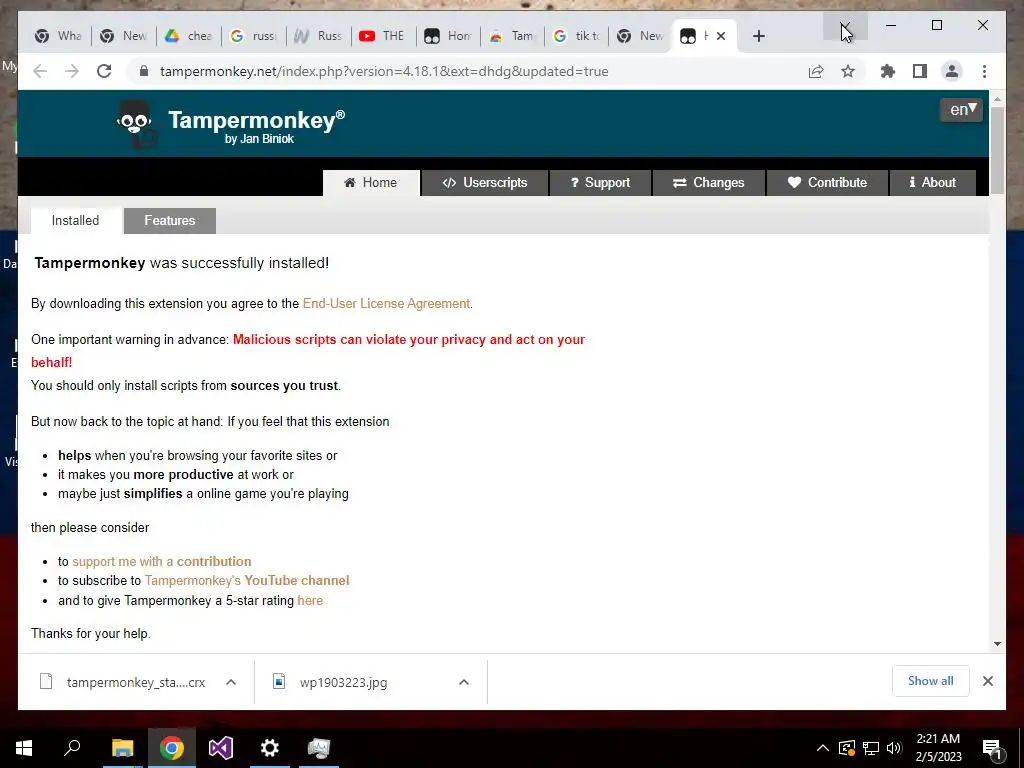Open the Support nav tab
Screen dimensions: 1024x768
[600, 183]
